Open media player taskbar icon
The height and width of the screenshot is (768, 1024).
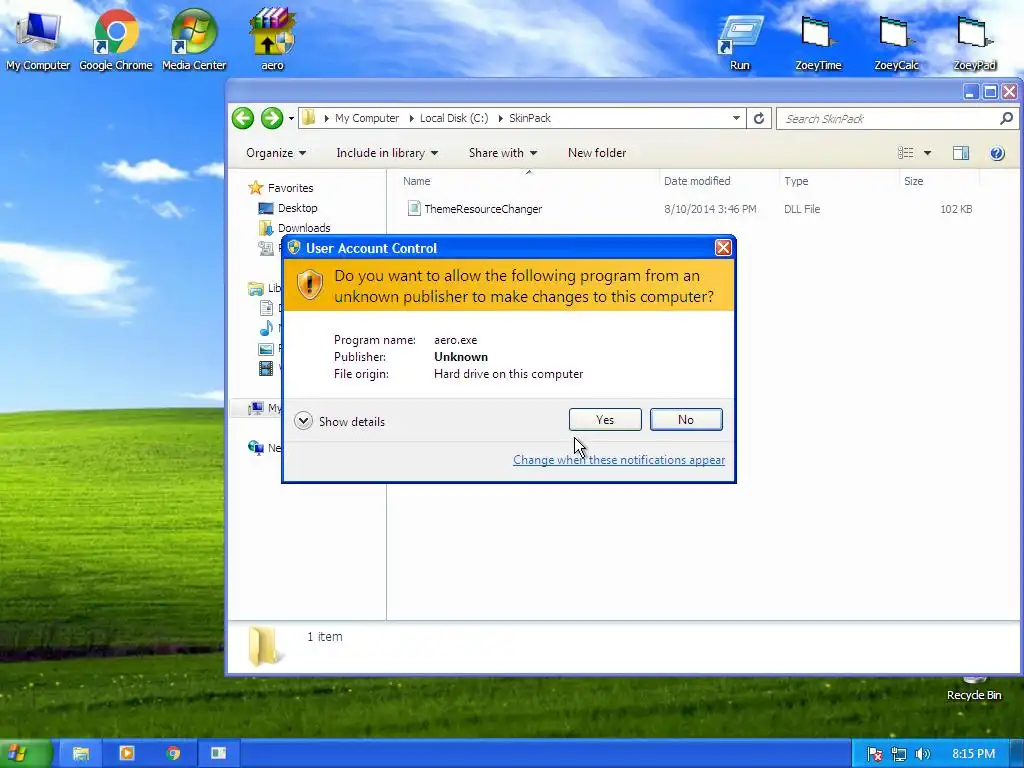click(127, 754)
